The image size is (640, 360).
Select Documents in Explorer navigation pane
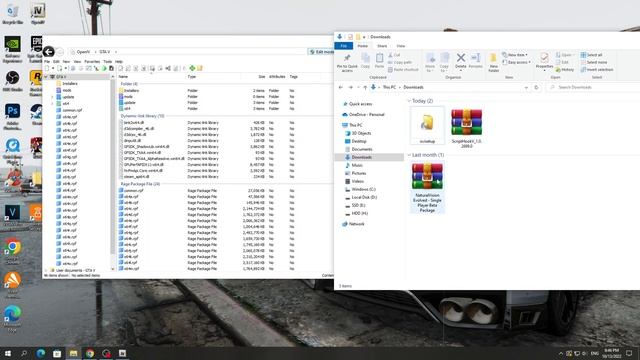point(358,149)
